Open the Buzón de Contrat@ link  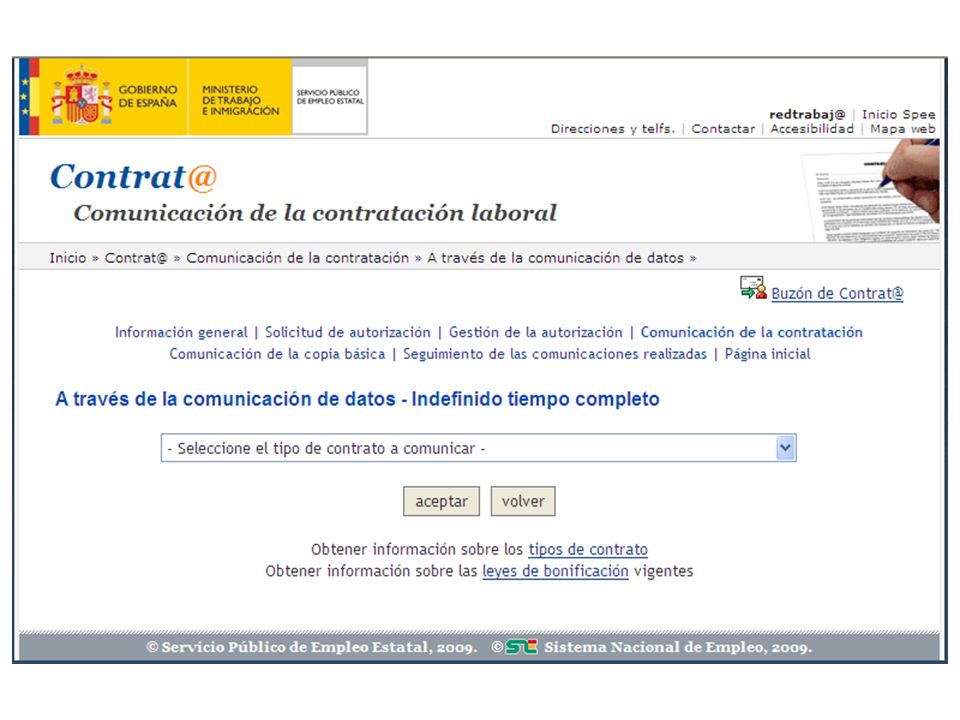point(837,293)
